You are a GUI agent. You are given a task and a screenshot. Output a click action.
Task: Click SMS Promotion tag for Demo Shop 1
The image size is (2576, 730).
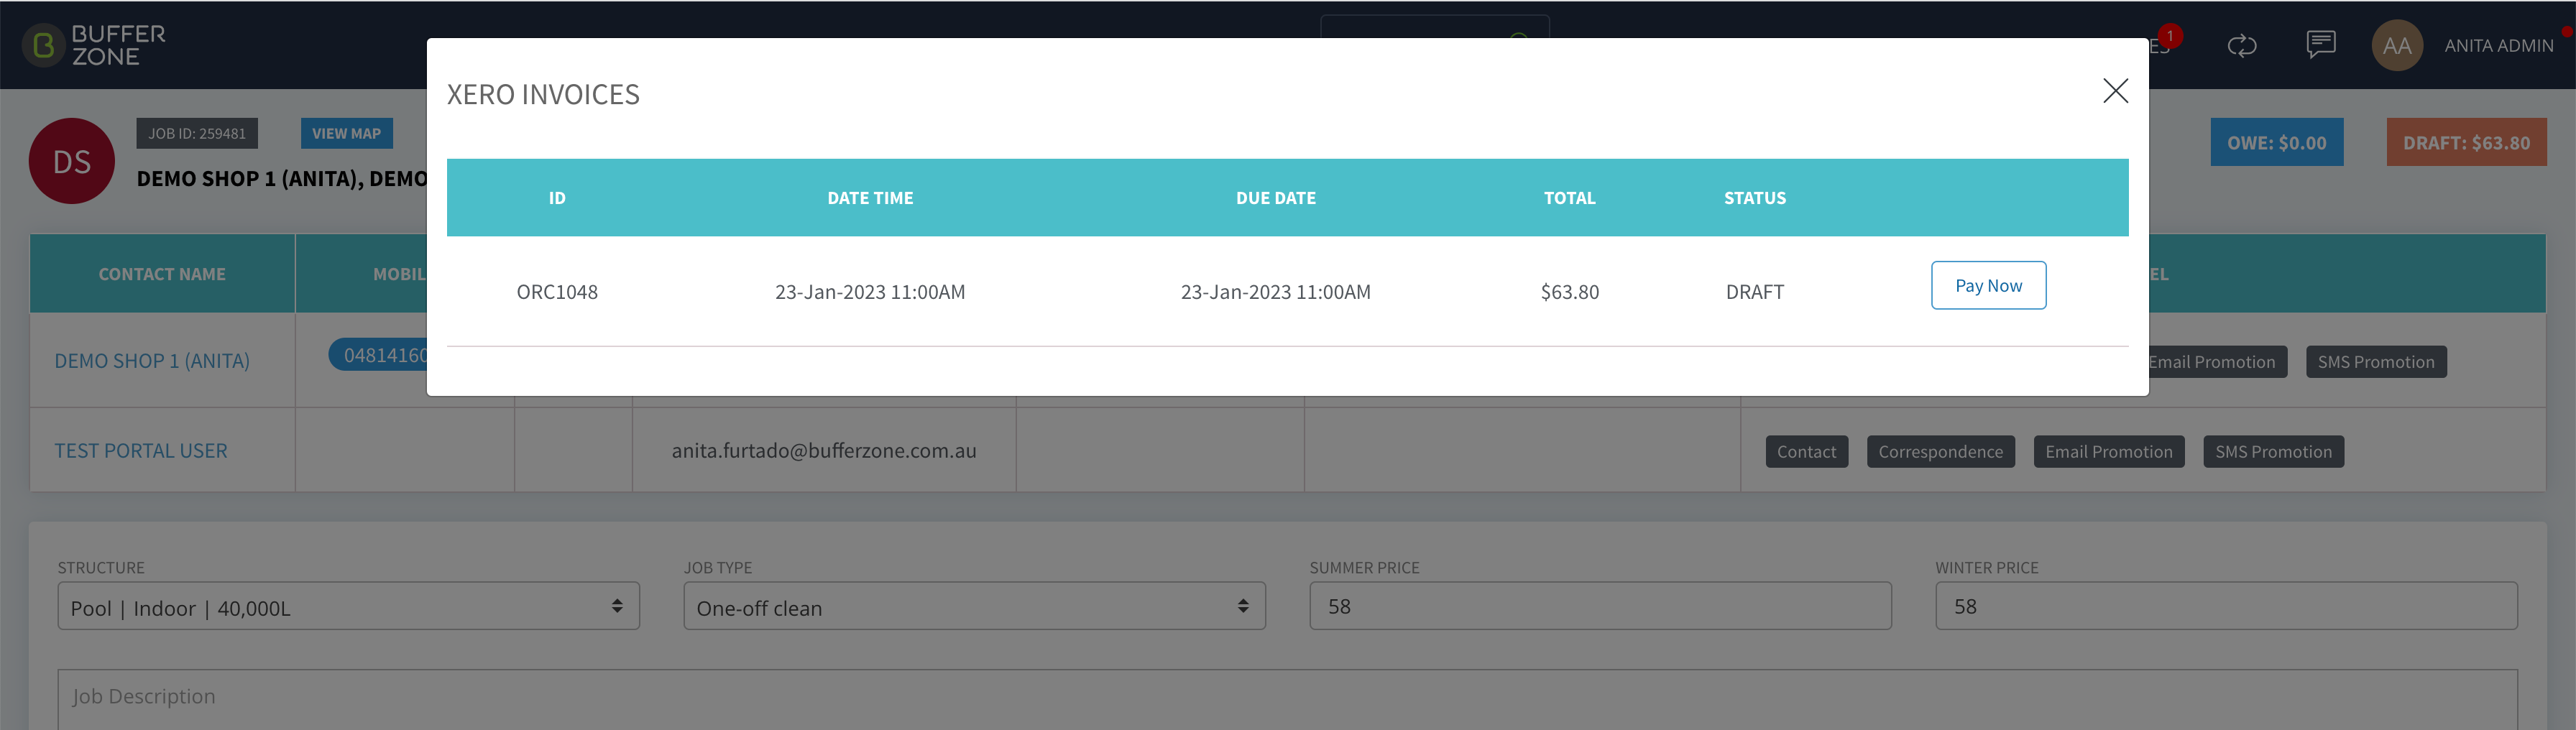click(2376, 362)
